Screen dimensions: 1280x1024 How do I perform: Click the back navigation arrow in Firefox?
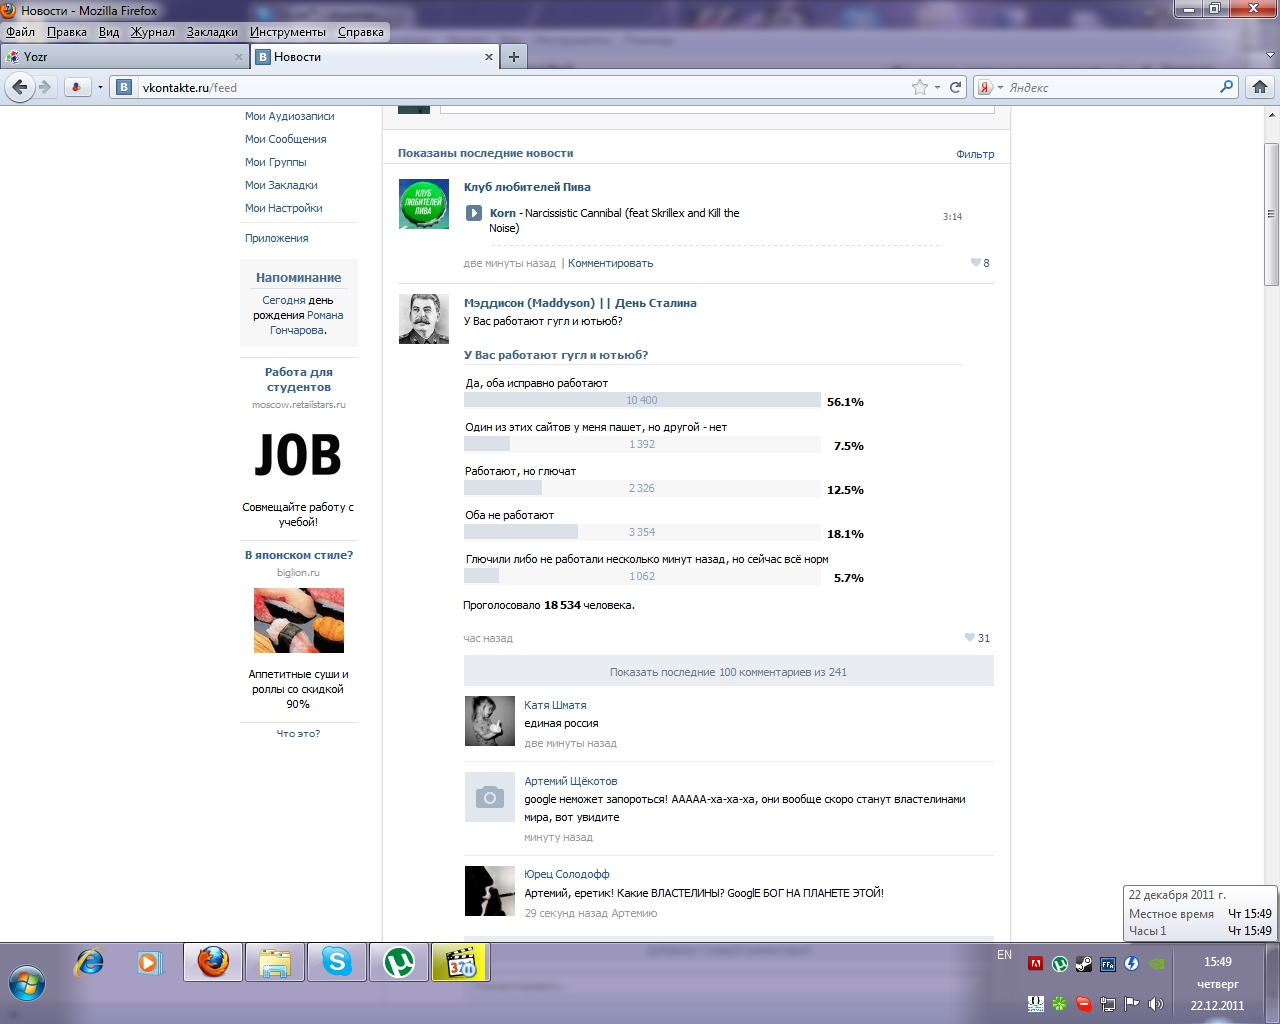pos(20,87)
